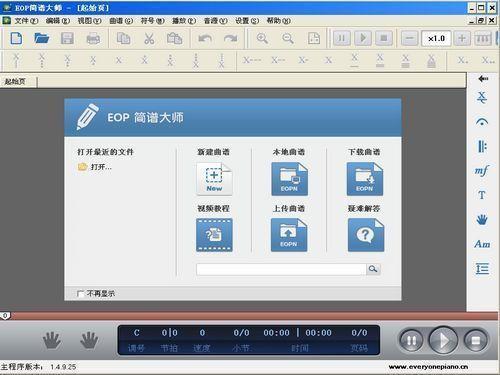
Task: Open the 设置 Settings menu
Action: (247, 21)
